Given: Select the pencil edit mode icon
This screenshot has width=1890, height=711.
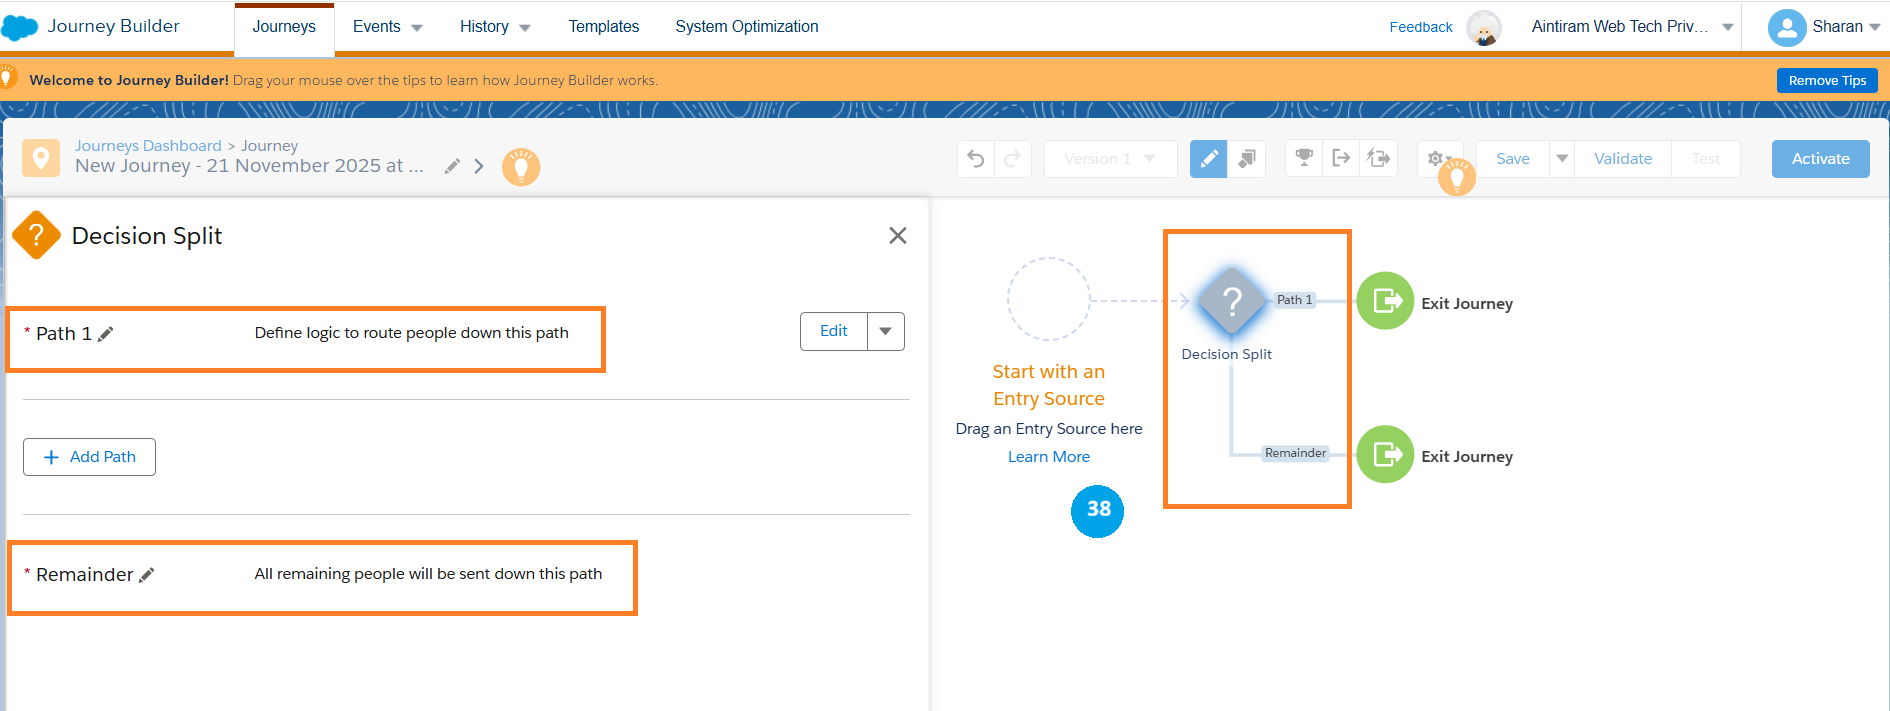Looking at the screenshot, I should 1208,159.
